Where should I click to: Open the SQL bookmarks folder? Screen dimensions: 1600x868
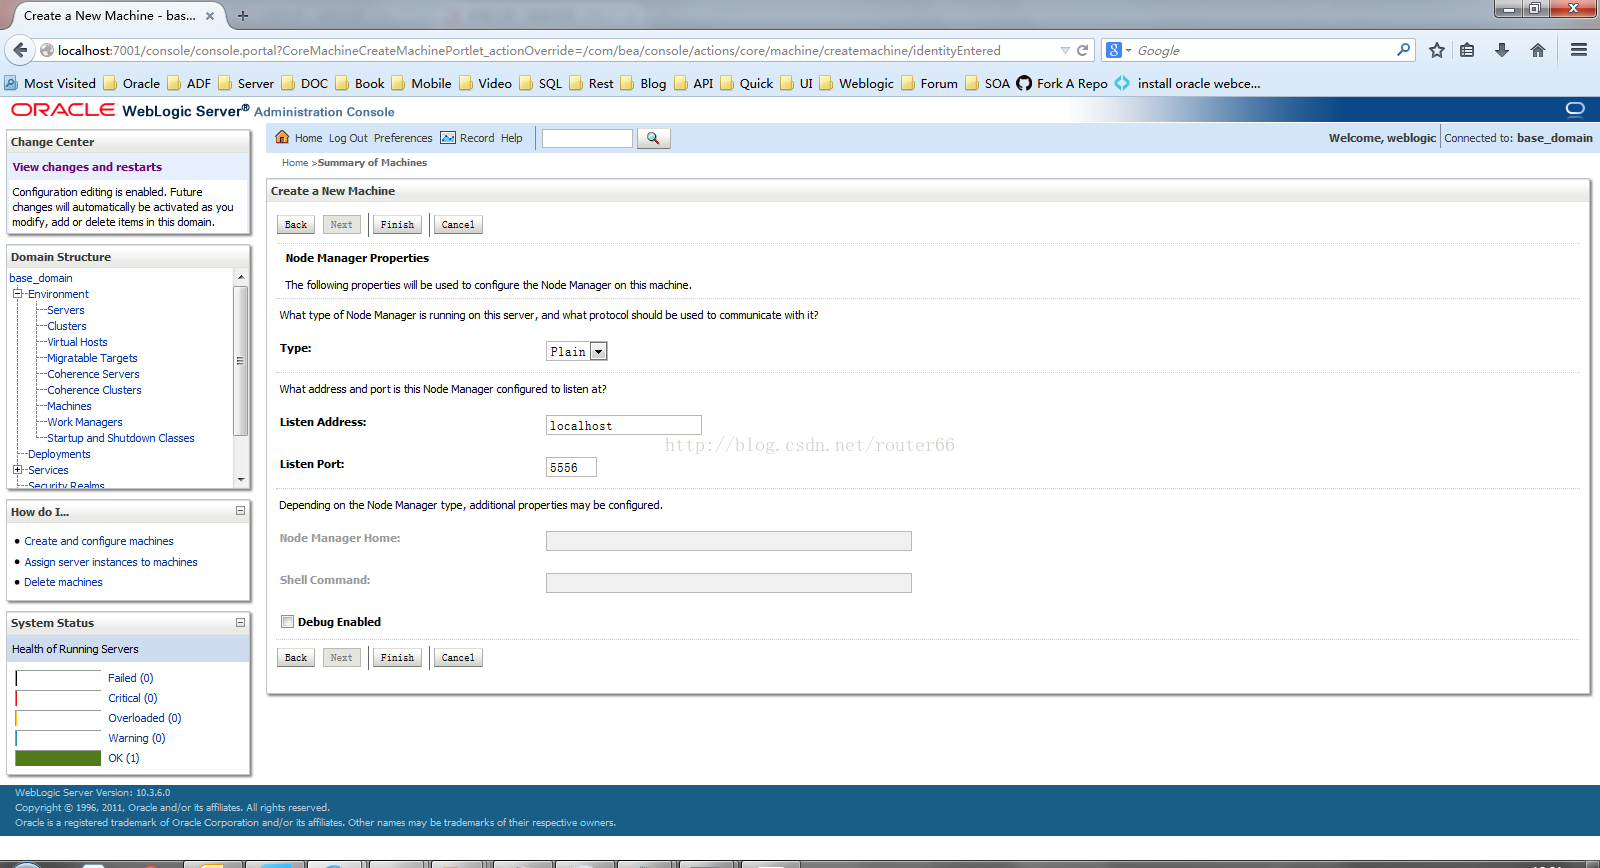coord(540,83)
